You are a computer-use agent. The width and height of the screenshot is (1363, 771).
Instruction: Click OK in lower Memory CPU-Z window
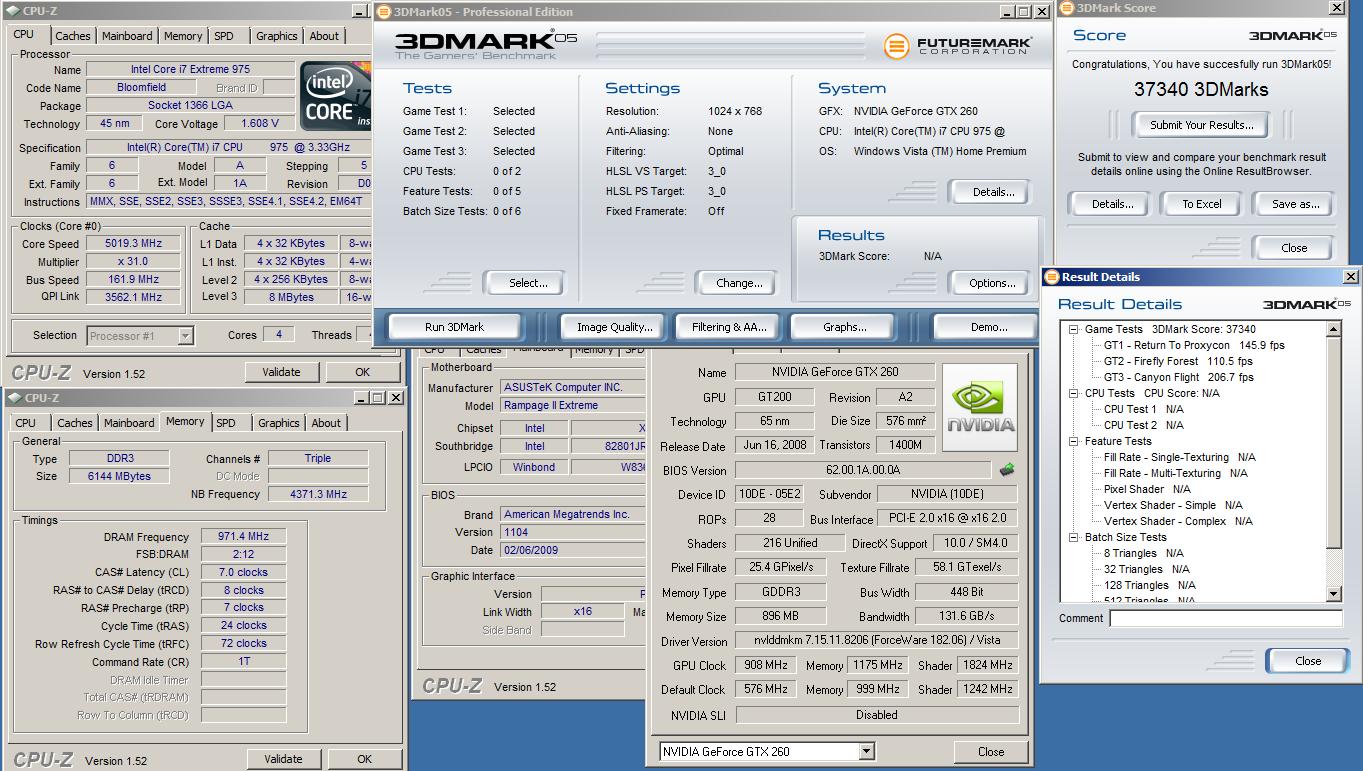point(365,759)
